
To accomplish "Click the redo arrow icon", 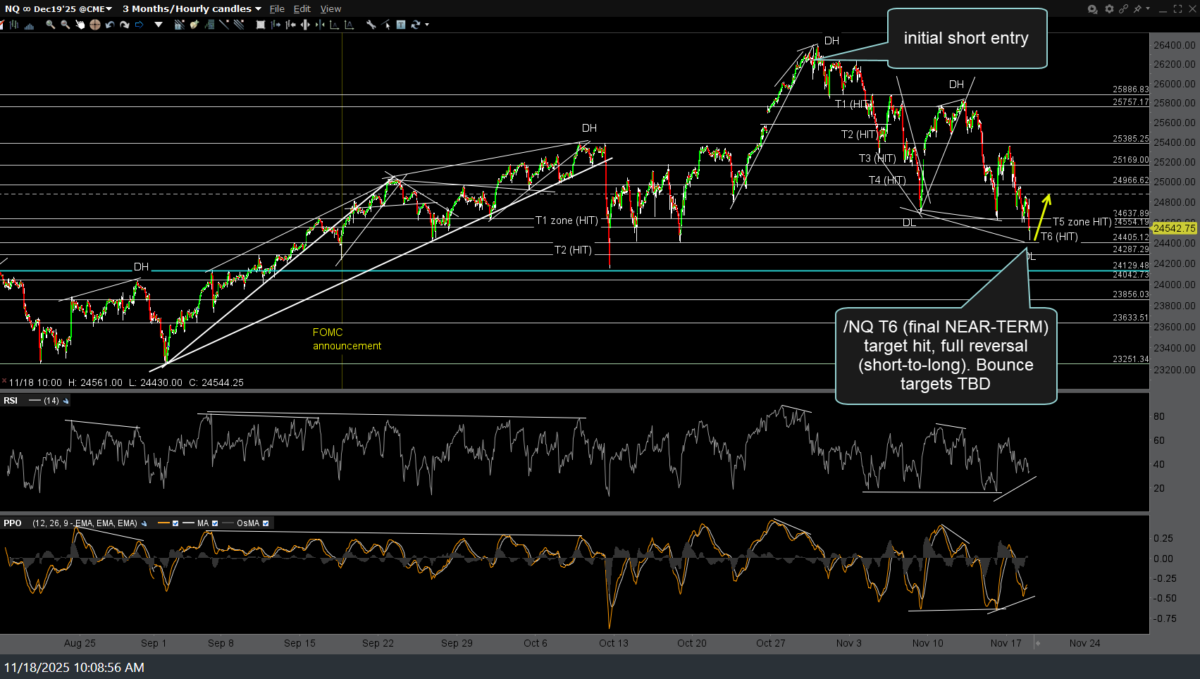I will [124, 25].
